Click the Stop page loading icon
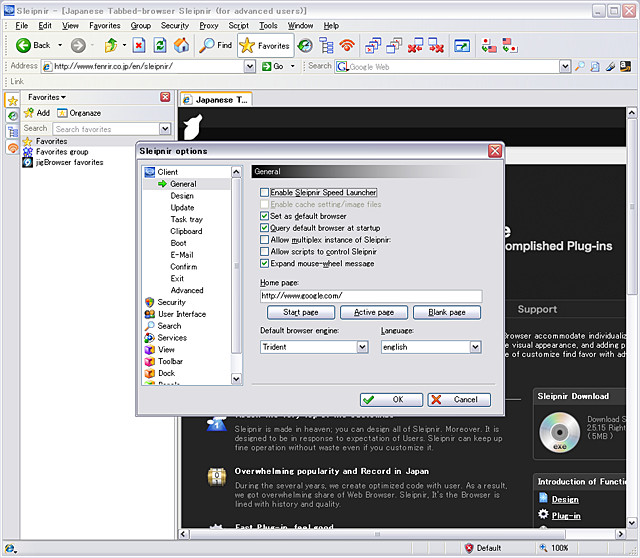 pyautogui.click(x=139, y=45)
